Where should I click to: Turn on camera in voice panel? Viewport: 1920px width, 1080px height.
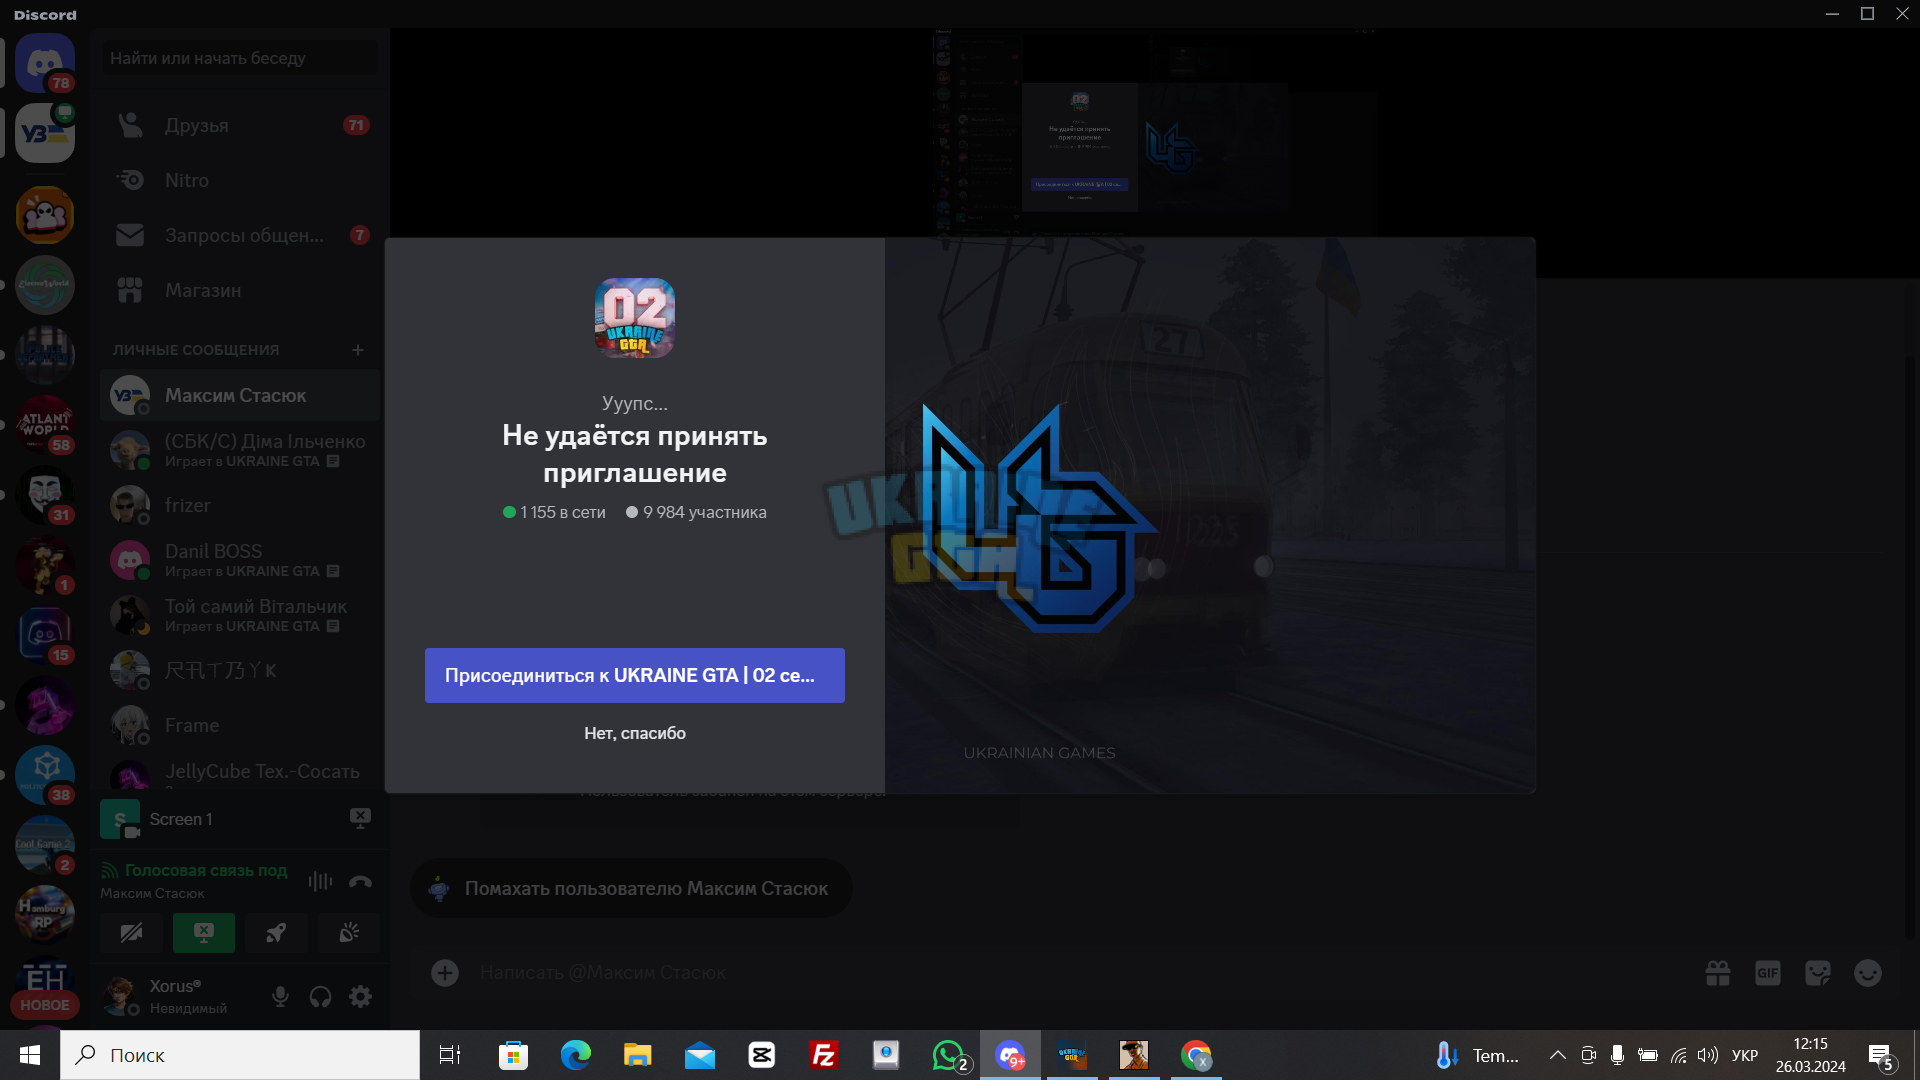131,933
